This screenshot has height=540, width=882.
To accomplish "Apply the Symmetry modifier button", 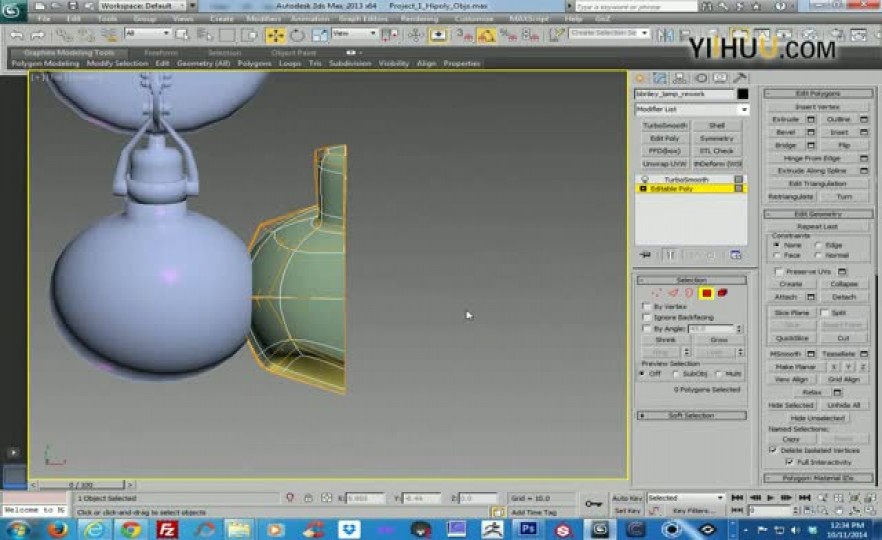I will coord(717,138).
